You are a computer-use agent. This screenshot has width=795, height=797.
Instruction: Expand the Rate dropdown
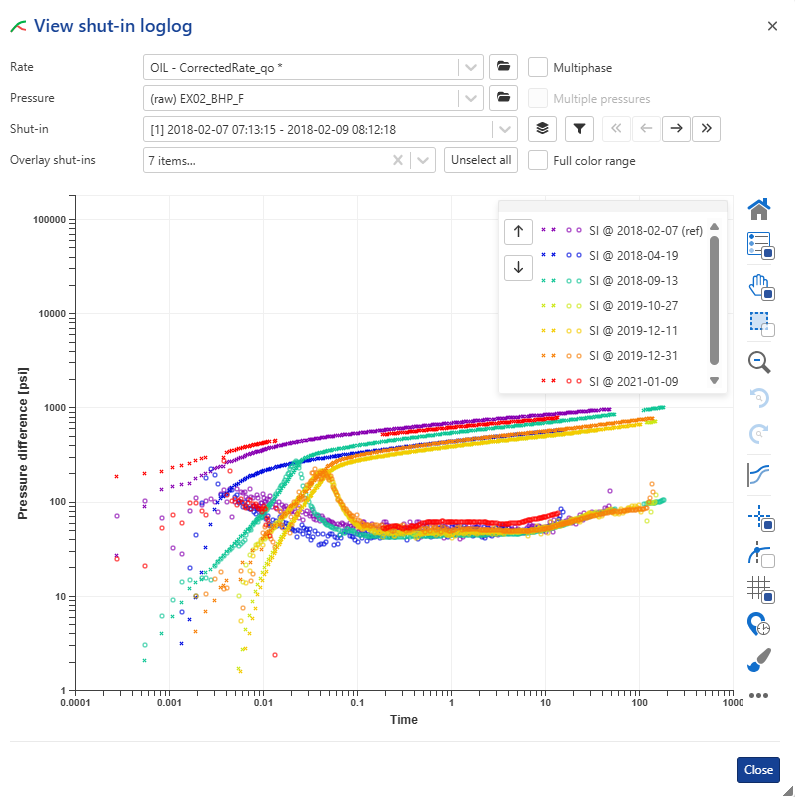[x=472, y=67]
